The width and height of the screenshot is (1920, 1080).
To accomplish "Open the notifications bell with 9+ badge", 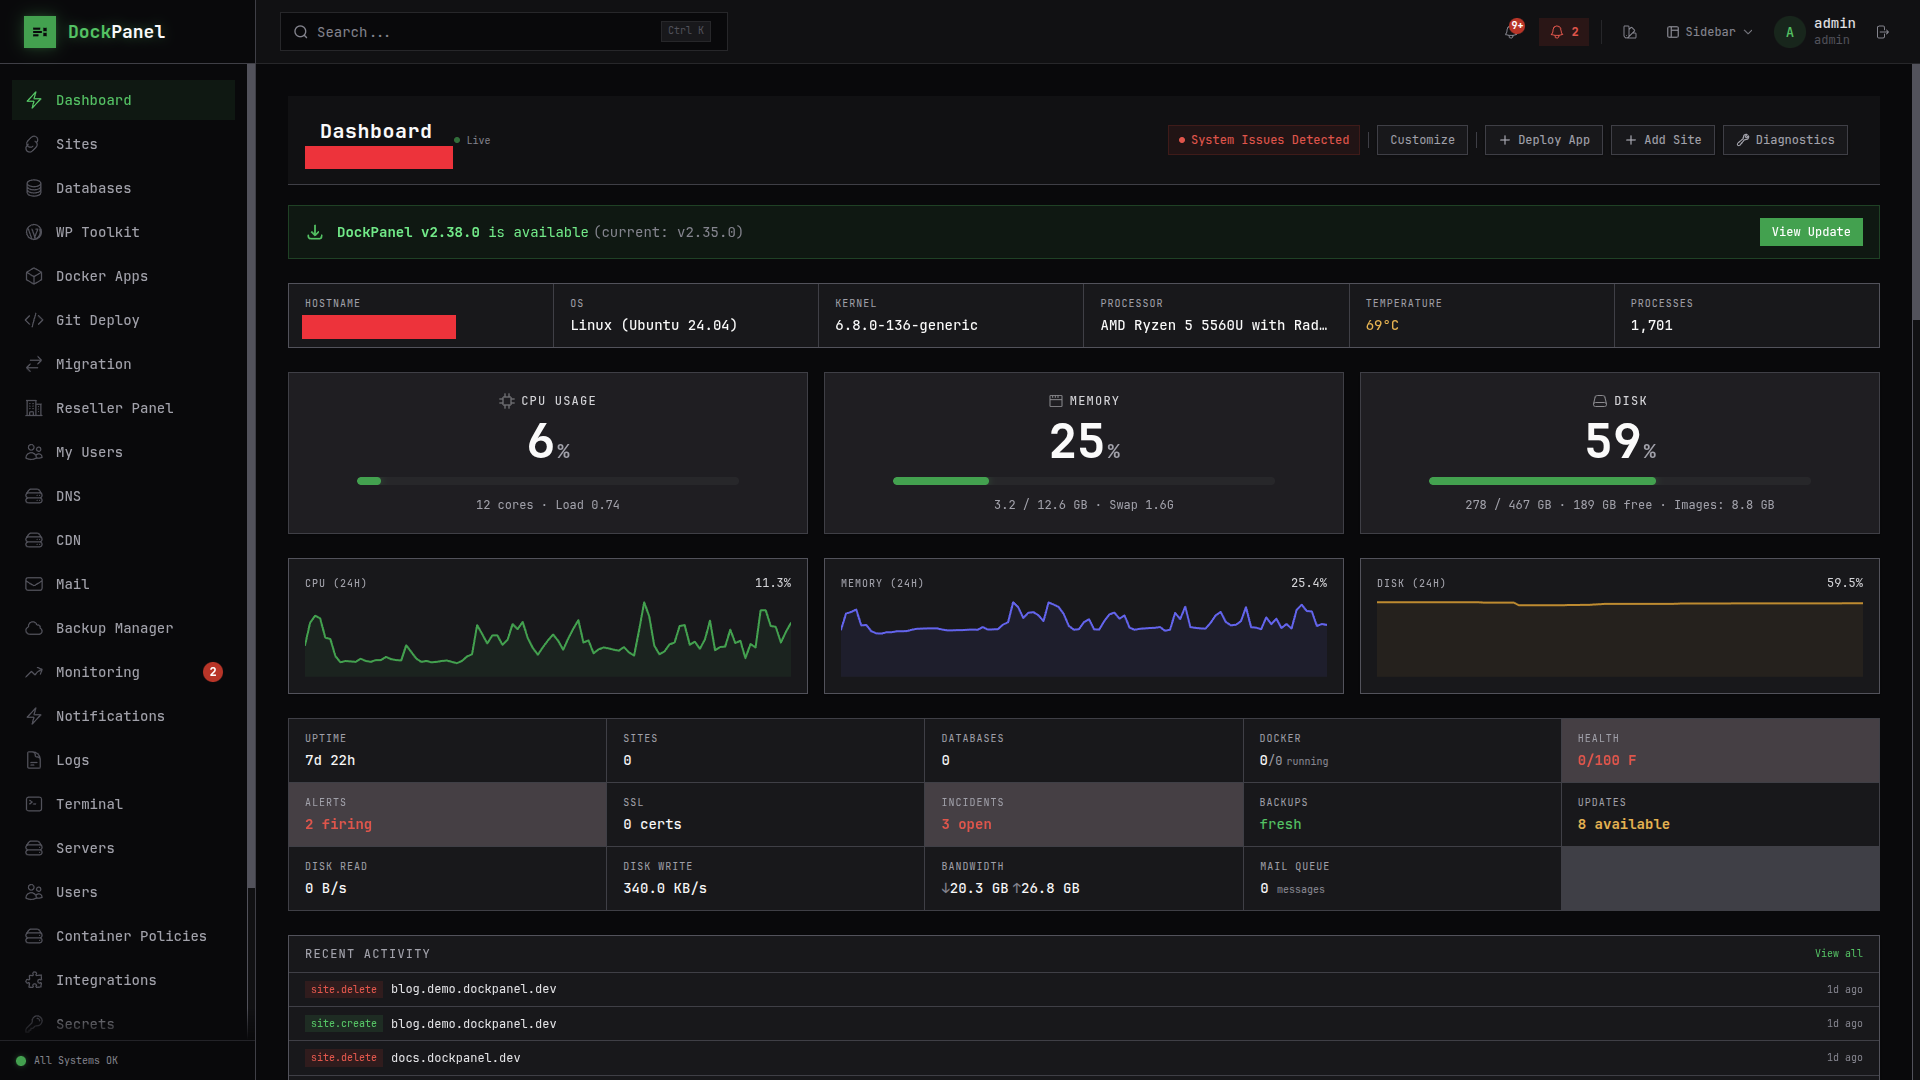I will click(1512, 31).
